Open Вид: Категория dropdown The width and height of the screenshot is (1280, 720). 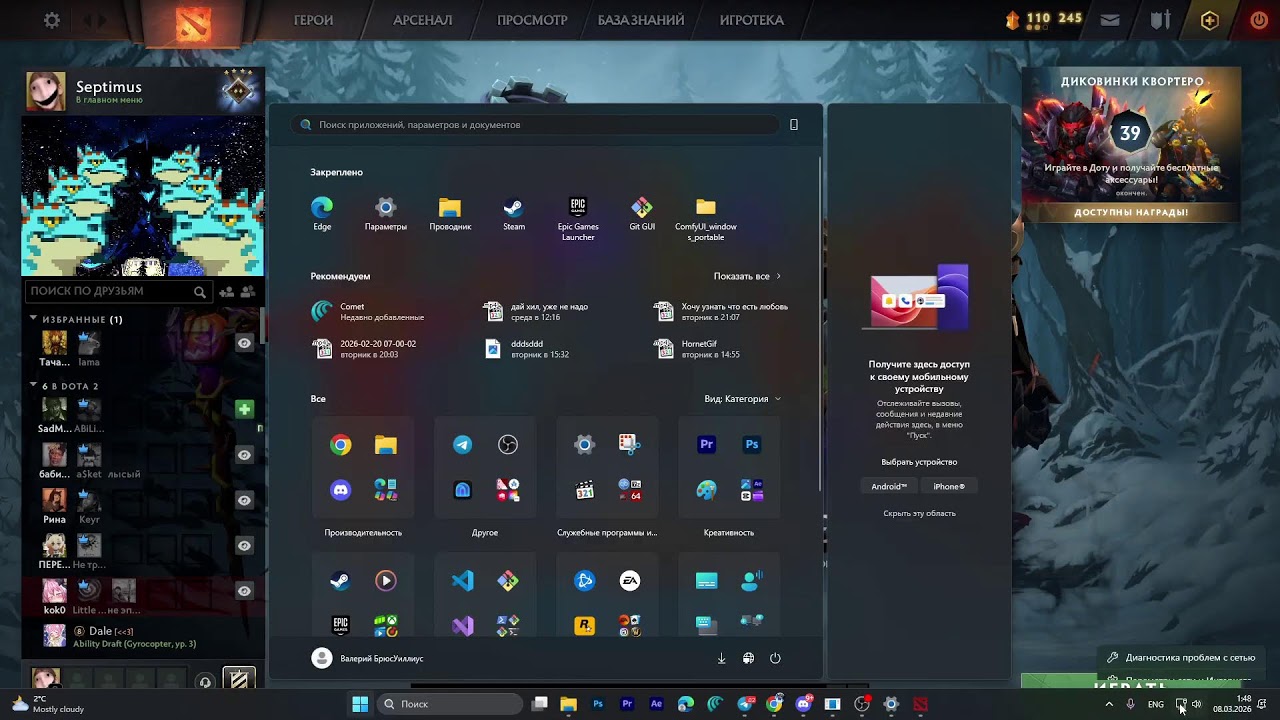click(742, 399)
